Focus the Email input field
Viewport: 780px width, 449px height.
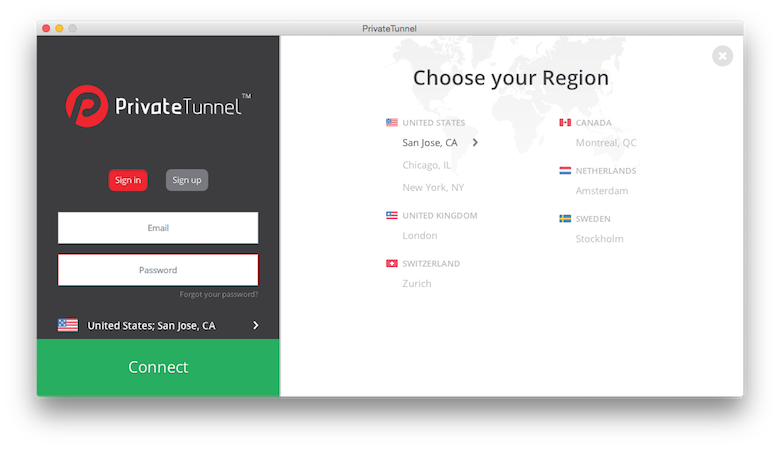(x=158, y=228)
